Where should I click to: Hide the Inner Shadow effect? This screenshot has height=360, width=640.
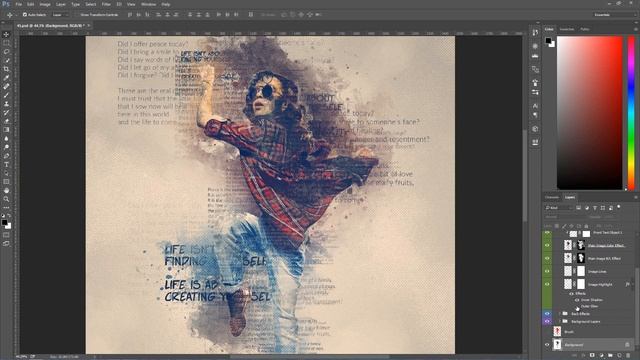(577, 300)
